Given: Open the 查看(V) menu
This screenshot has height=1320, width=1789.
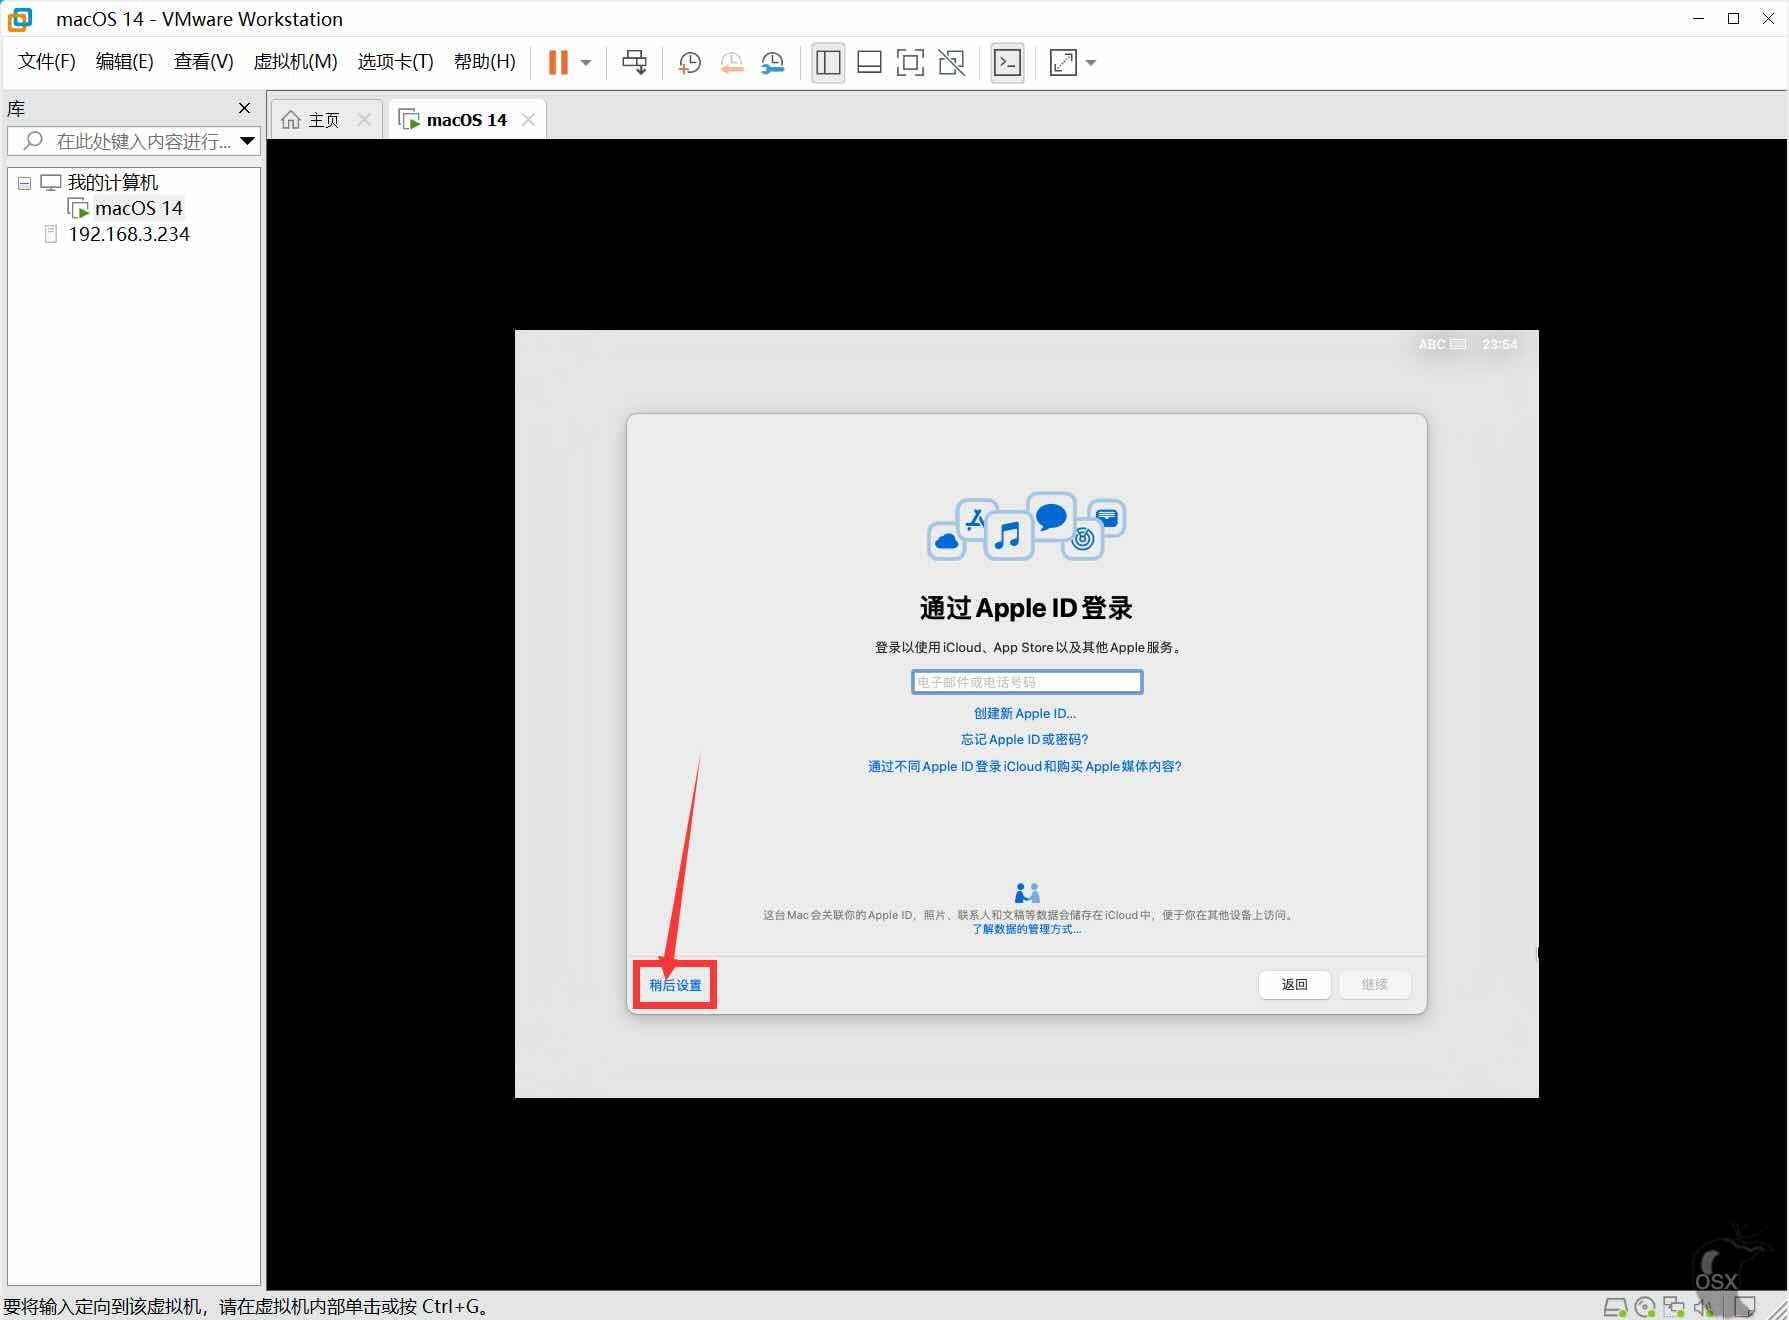Looking at the screenshot, I should (x=203, y=62).
